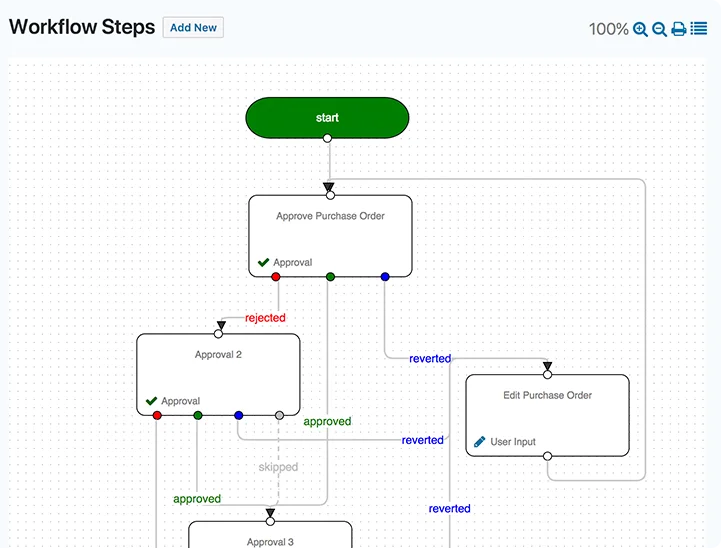The height and width of the screenshot is (548, 721).
Task: Click gray skipped connector on Approval 2
Action: coord(279,415)
